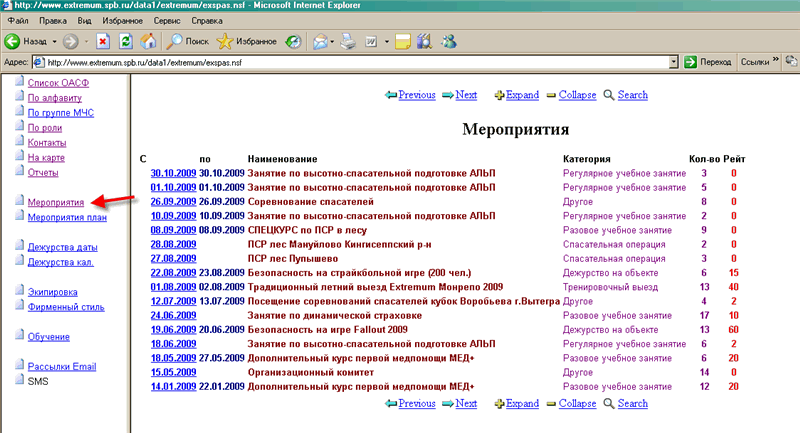Open the На карте link
Viewport: 800px width, 433px height.
pos(46,158)
